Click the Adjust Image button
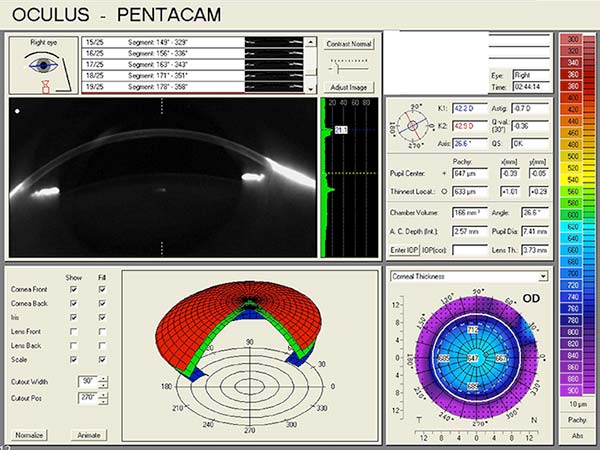This screenshot has width=600, height=450. [x=347, y=87]
